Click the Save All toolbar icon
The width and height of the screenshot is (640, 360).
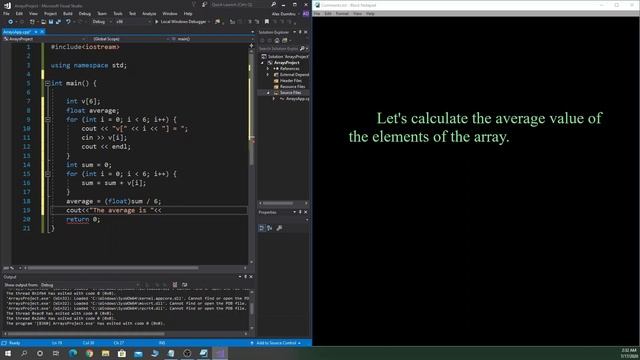tap(58, 22)
